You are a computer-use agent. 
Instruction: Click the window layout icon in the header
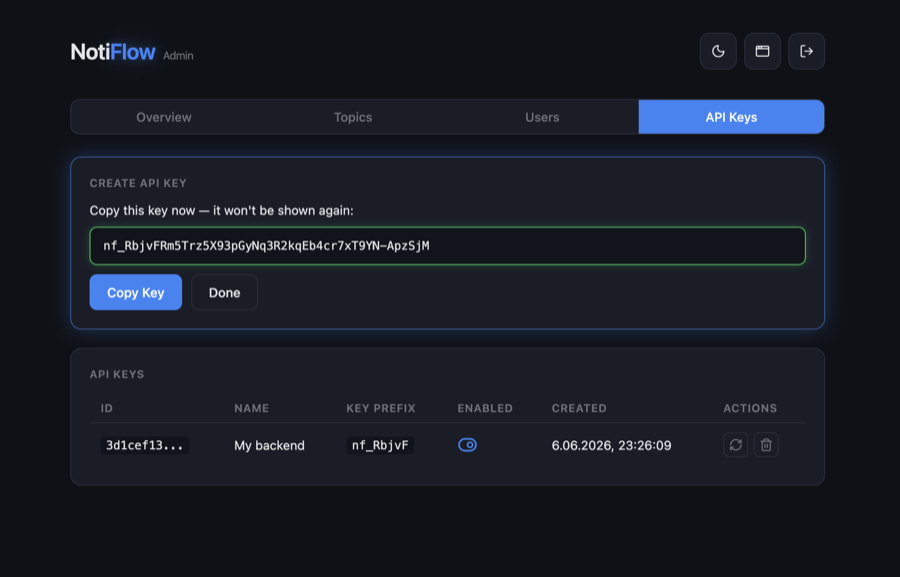click(x=762, y=51)
